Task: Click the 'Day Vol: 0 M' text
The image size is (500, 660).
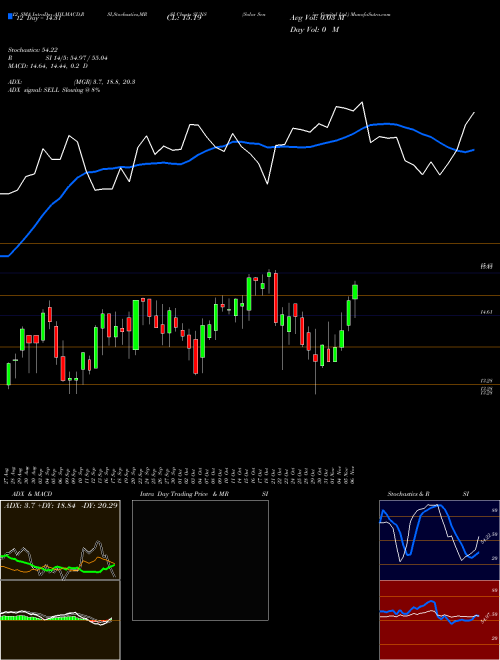Action: 314,30
